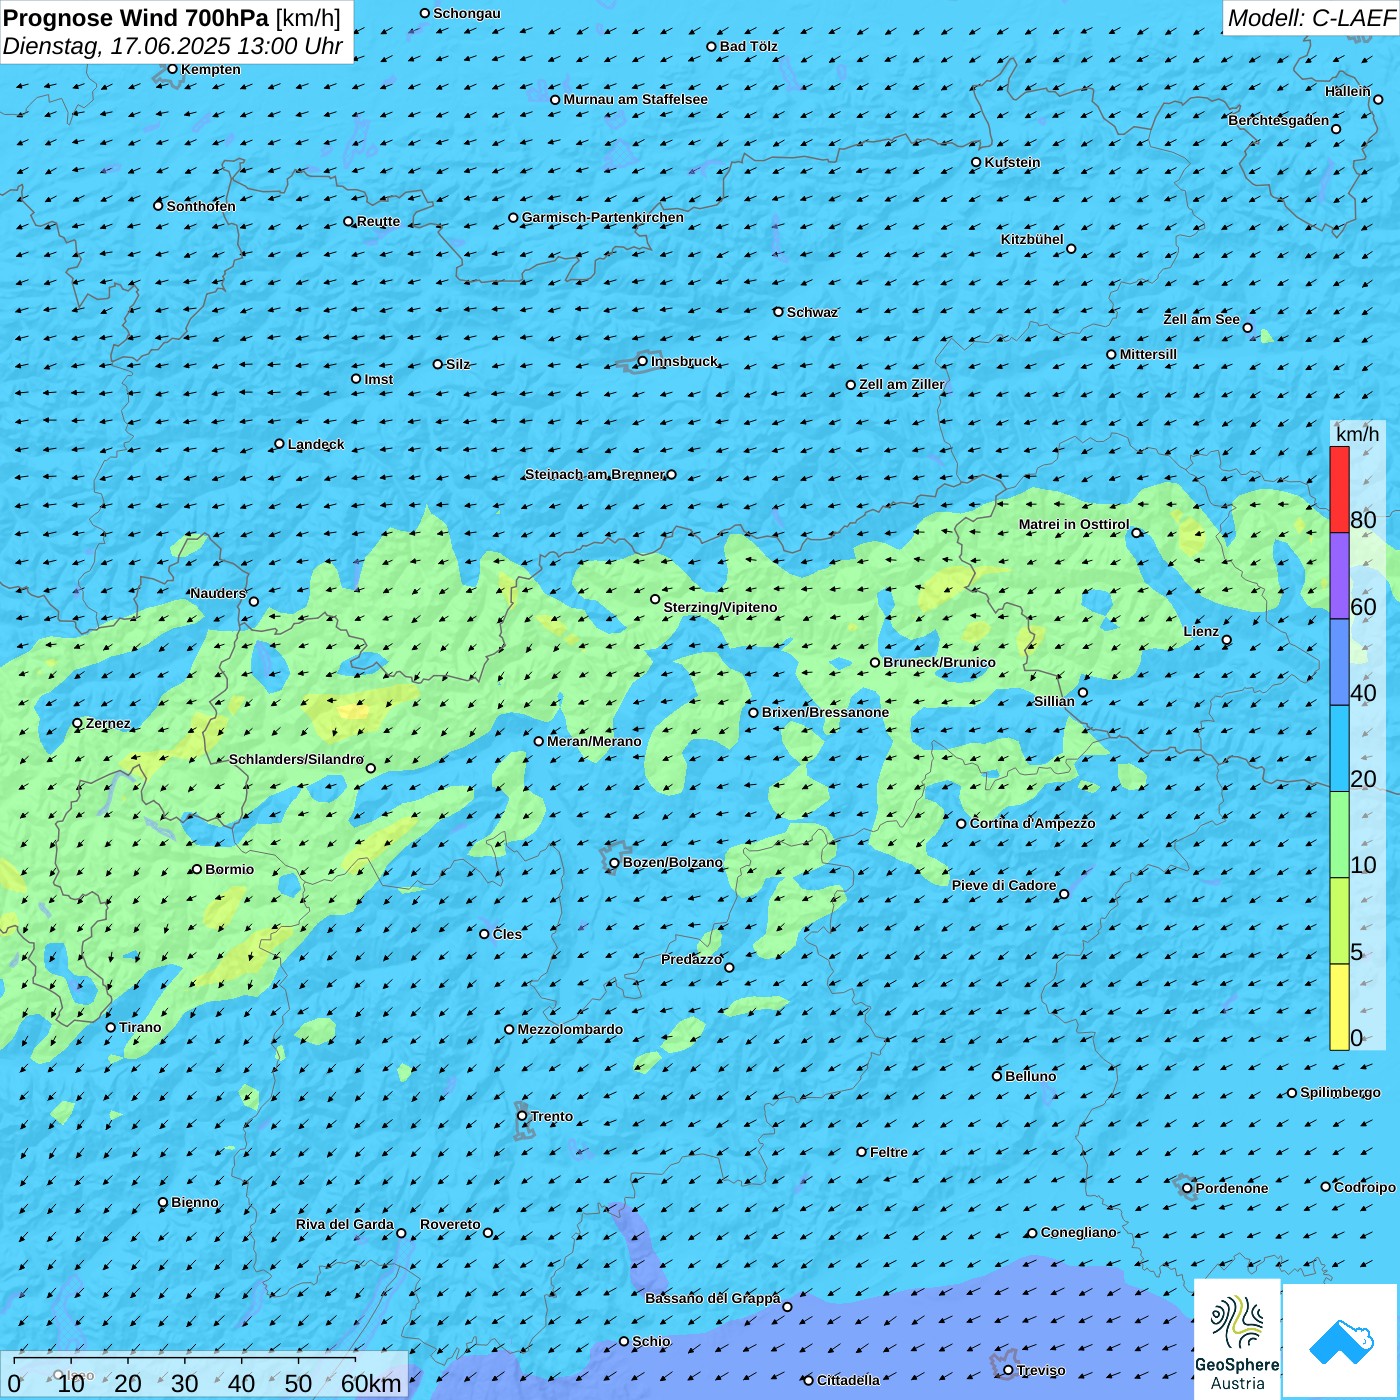
Task: Click the Tirano location marker
Action: 111,1027
